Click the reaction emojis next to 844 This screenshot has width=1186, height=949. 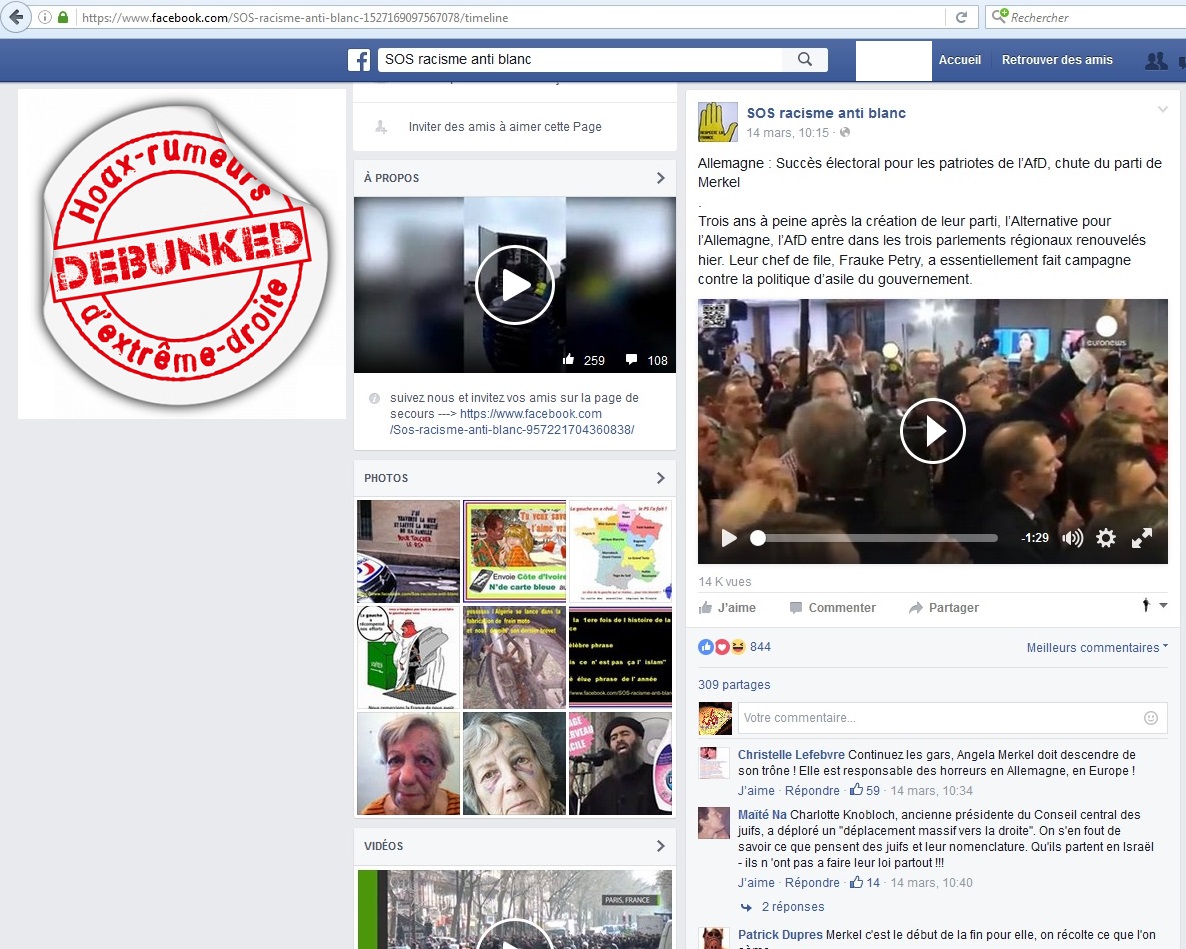[x=722, y=647]
